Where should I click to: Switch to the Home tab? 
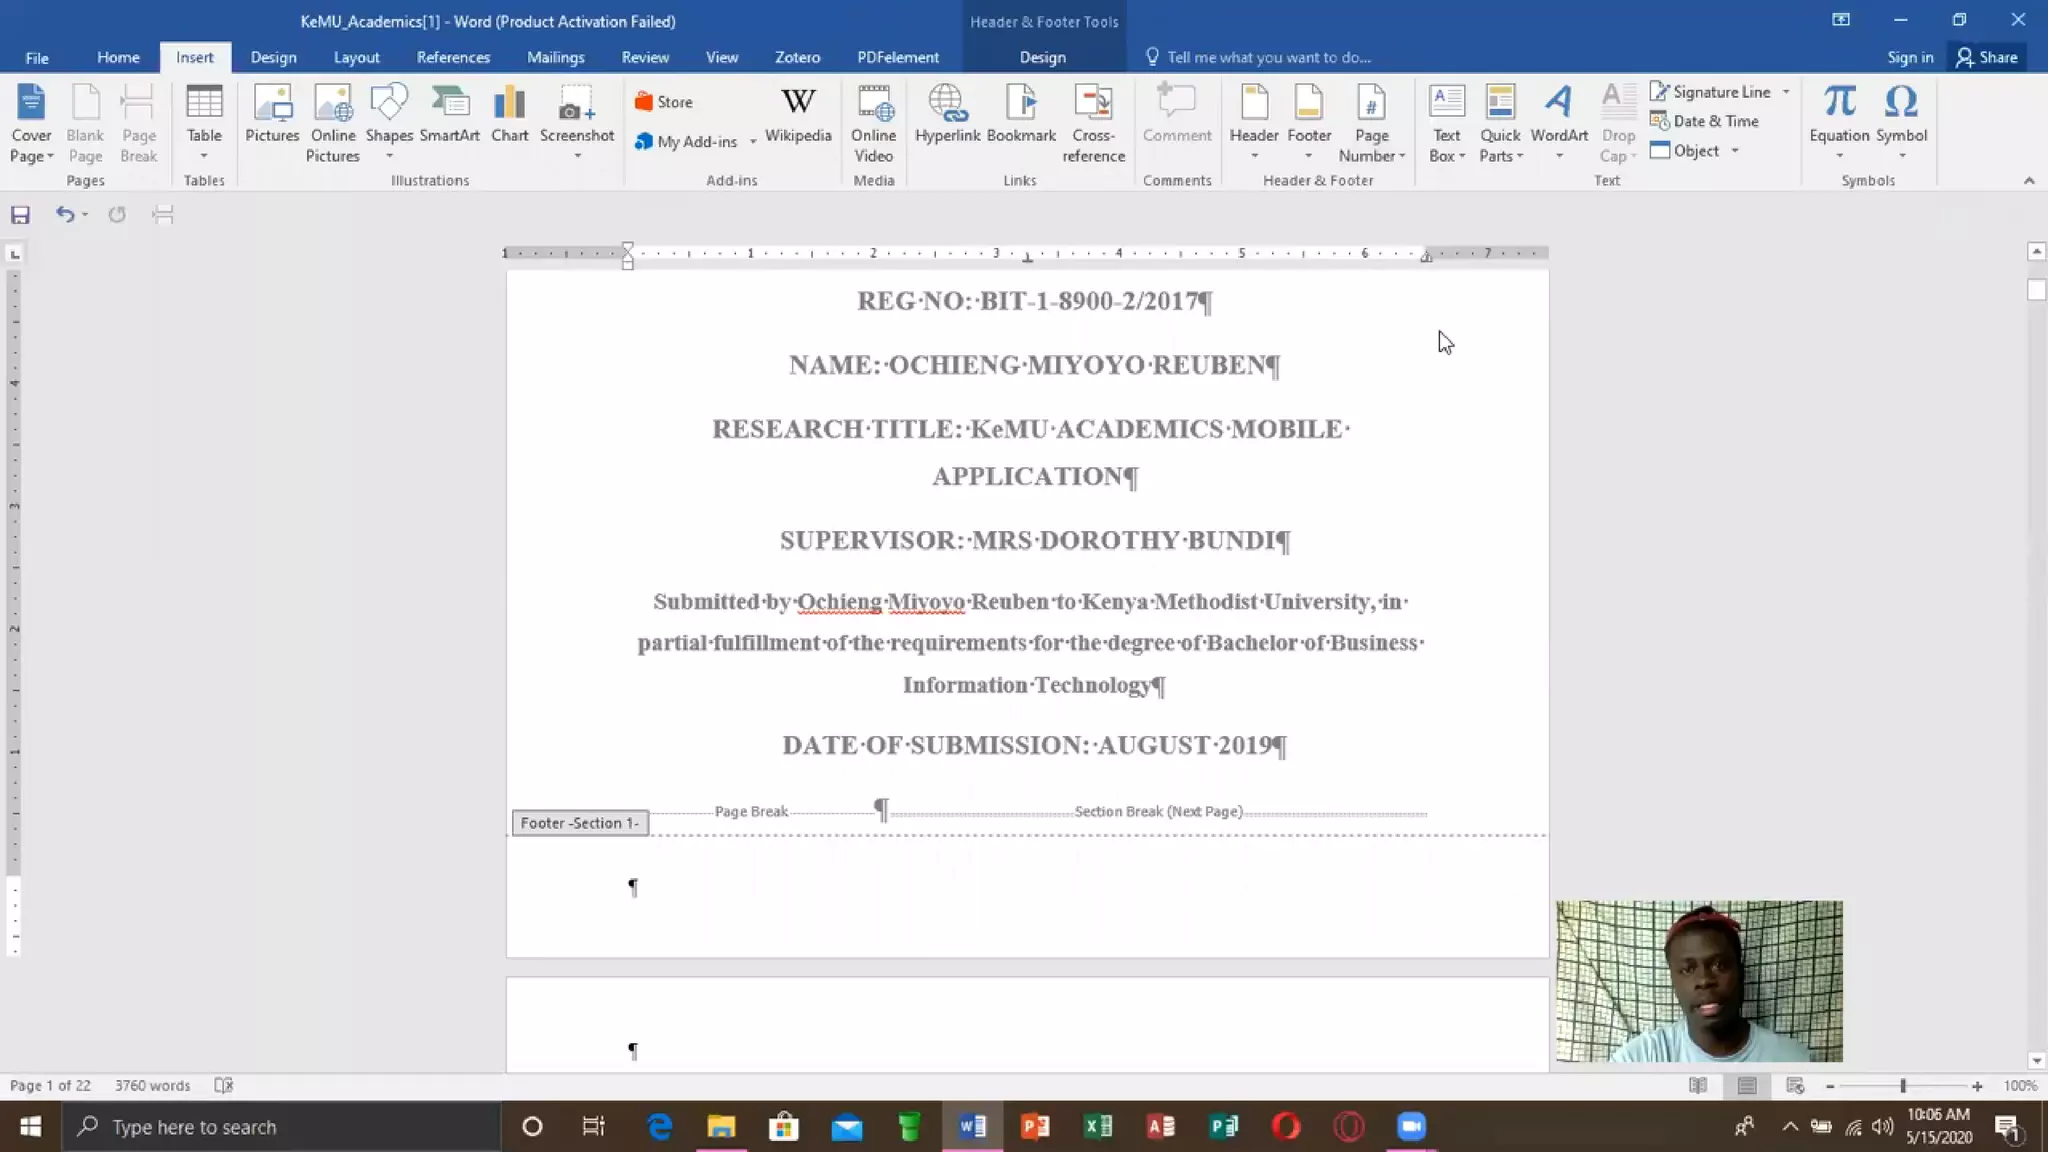click(118, 57)
